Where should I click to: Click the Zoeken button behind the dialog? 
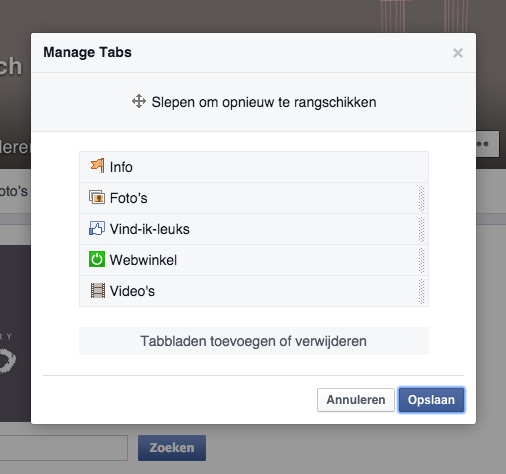point(172,448)
